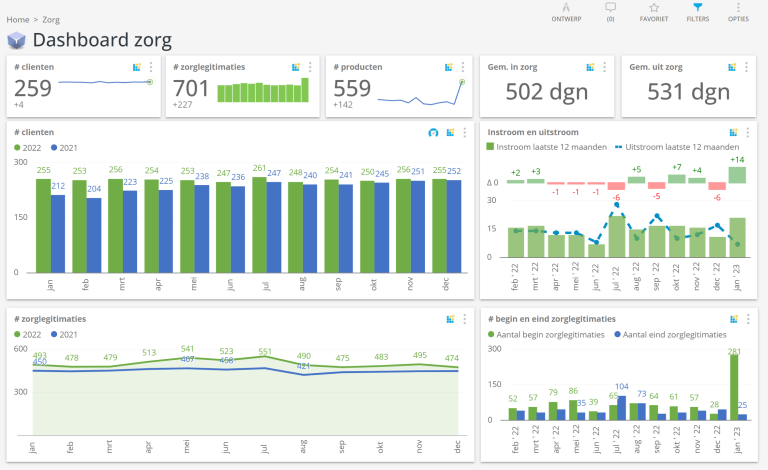Viewport: 768px width, 470px height.
Task: Open the Filters panel
Action: coord(697,11)
